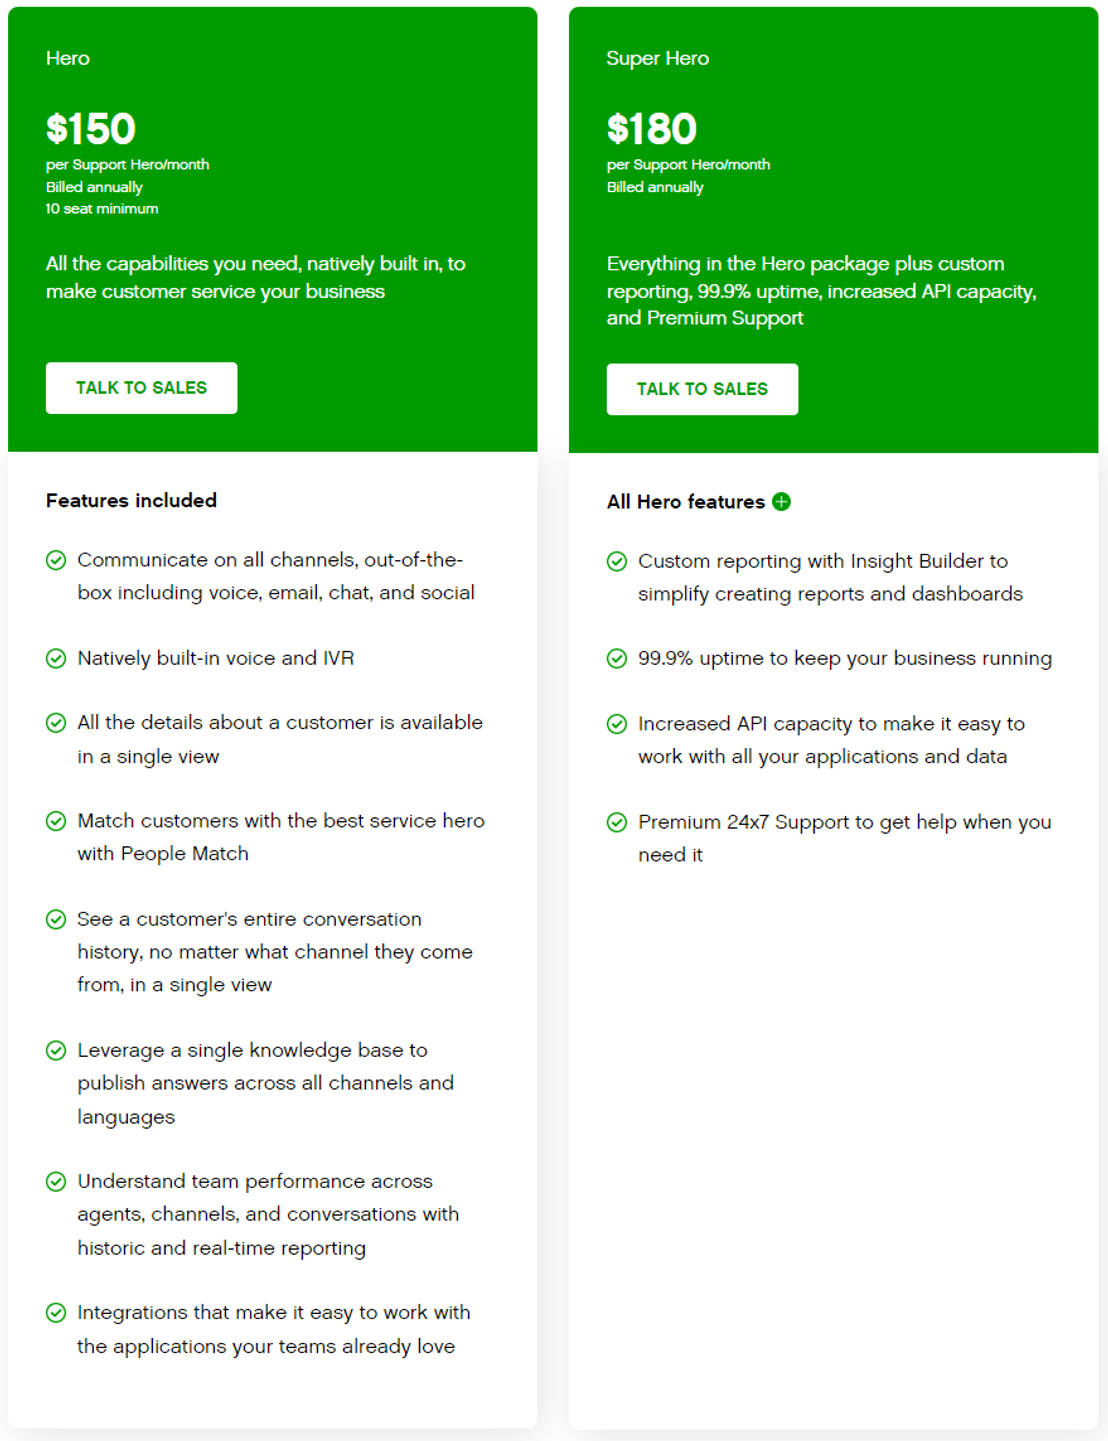1108x1441 pixels.
Task: Click the checkmark next to "99.9% uptime" feature
Action: click(x=616, y=658)
